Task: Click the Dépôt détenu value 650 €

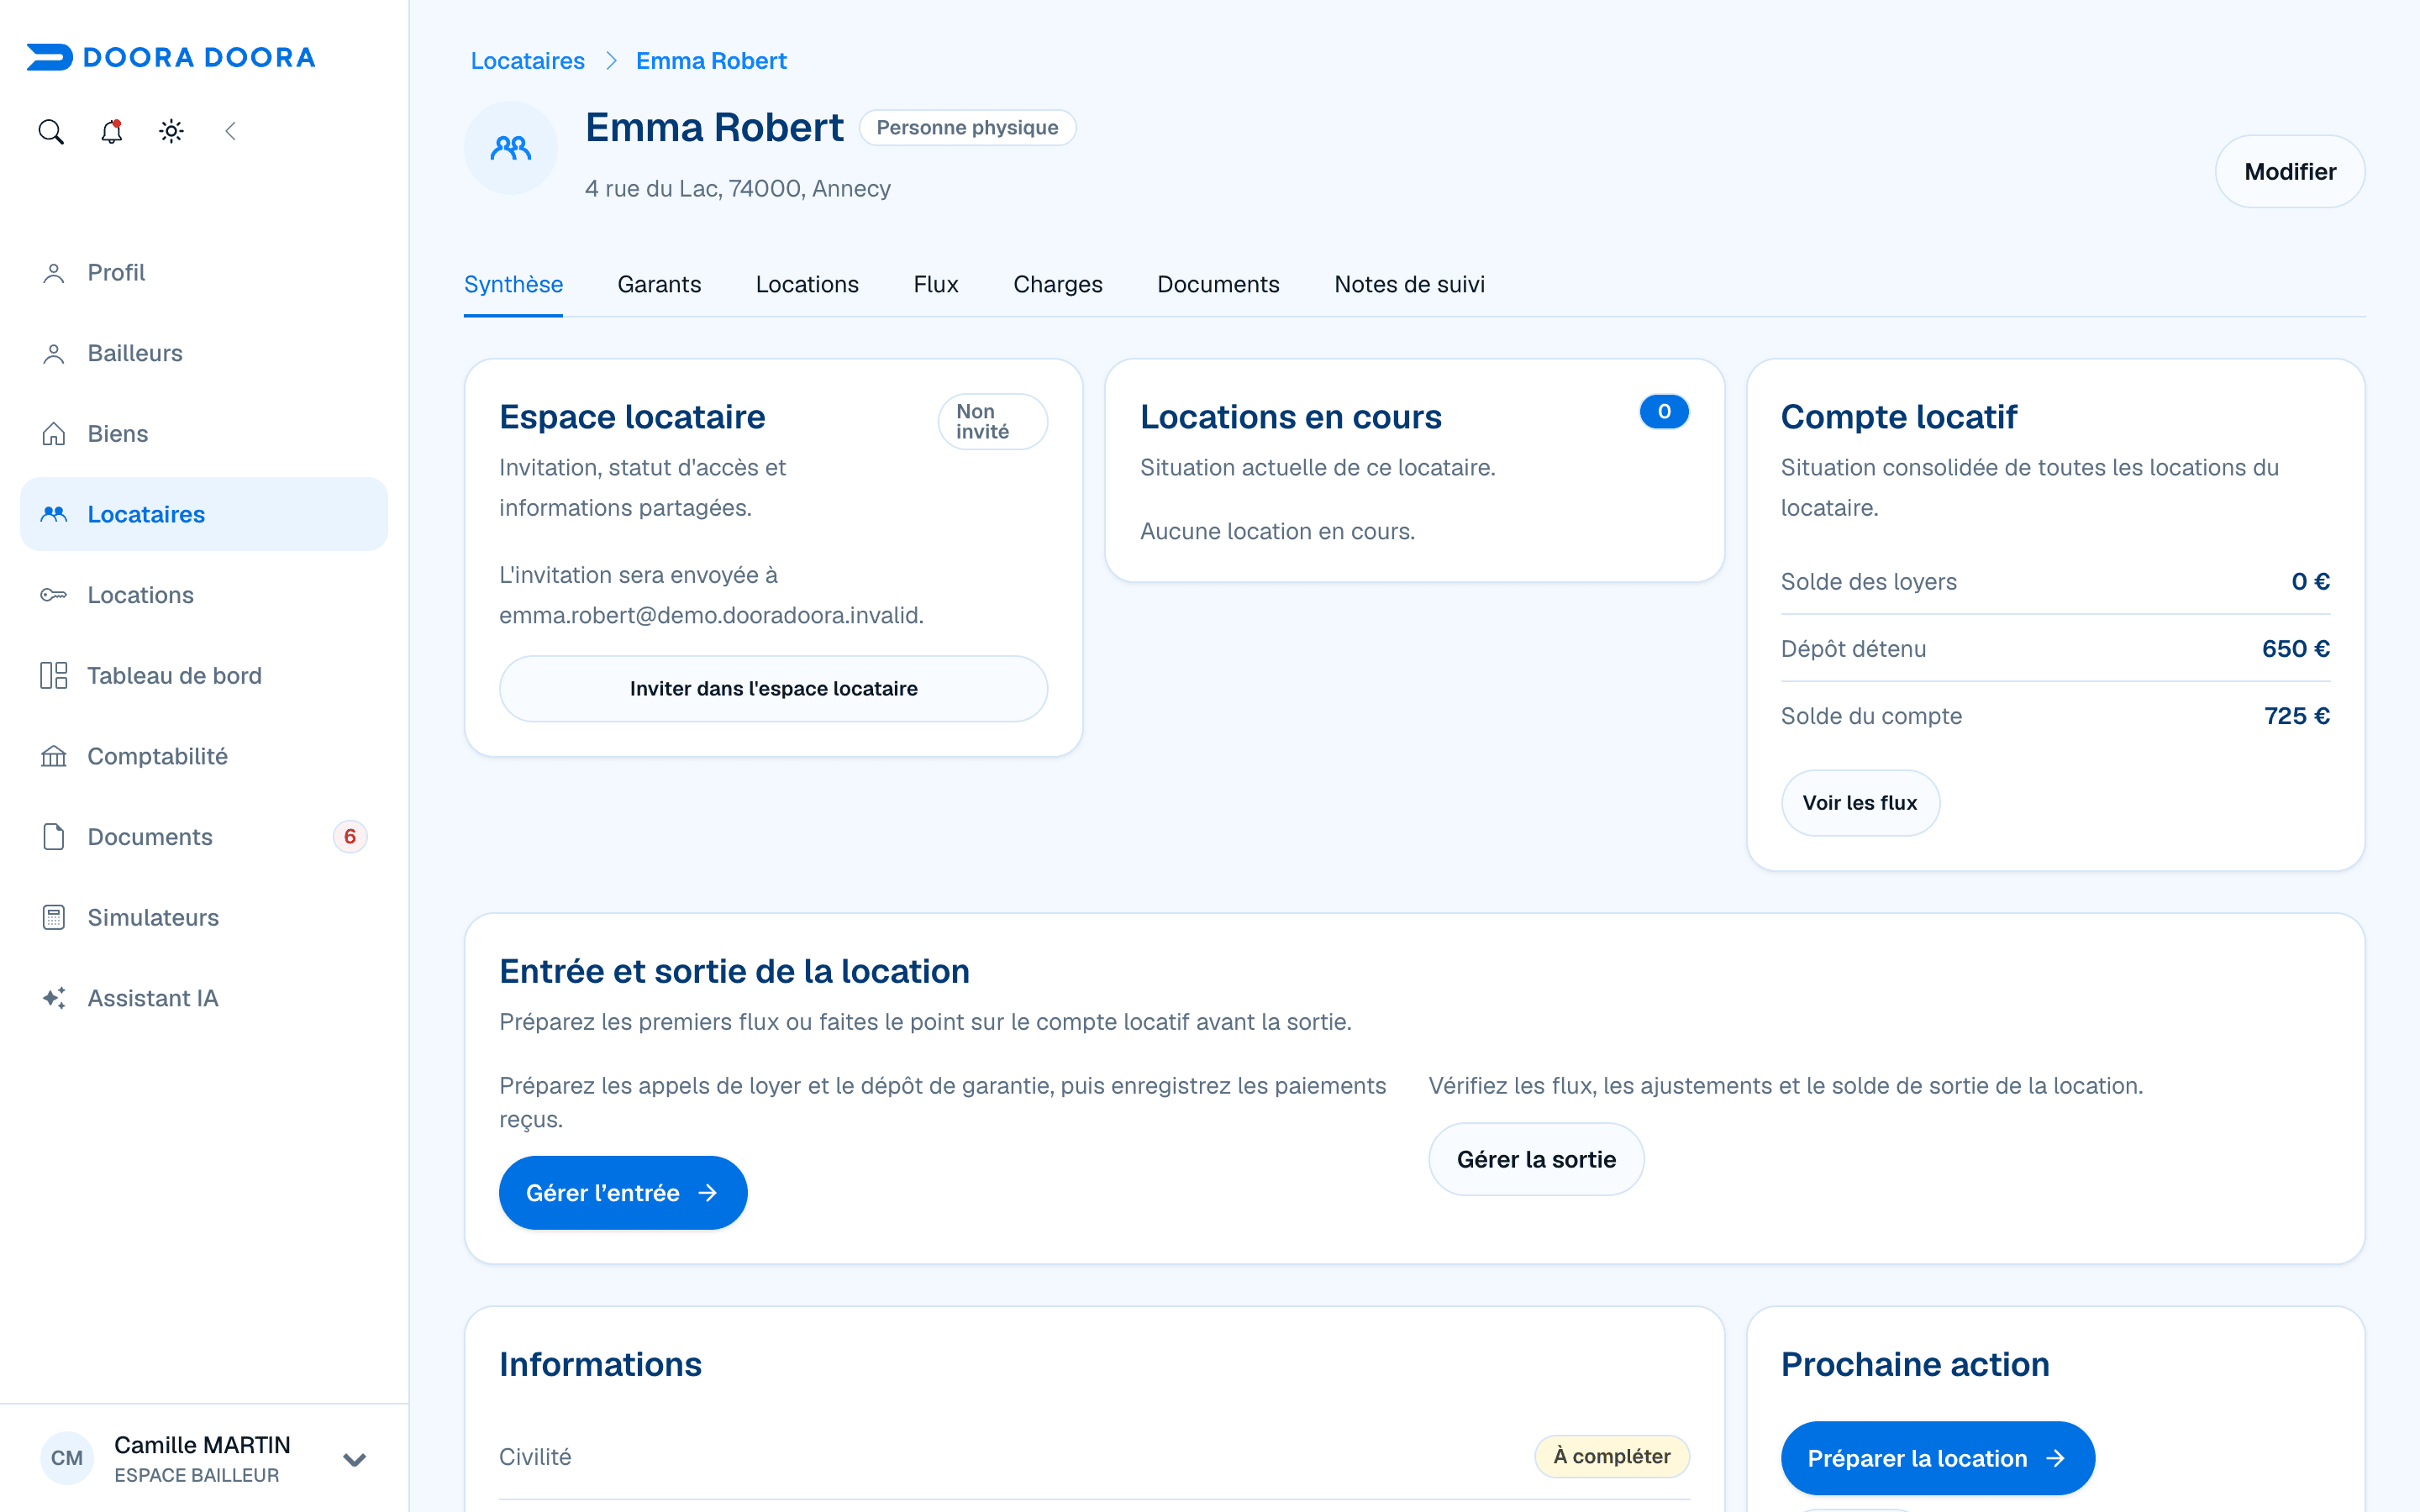Action: click(x=2296, y=649)
